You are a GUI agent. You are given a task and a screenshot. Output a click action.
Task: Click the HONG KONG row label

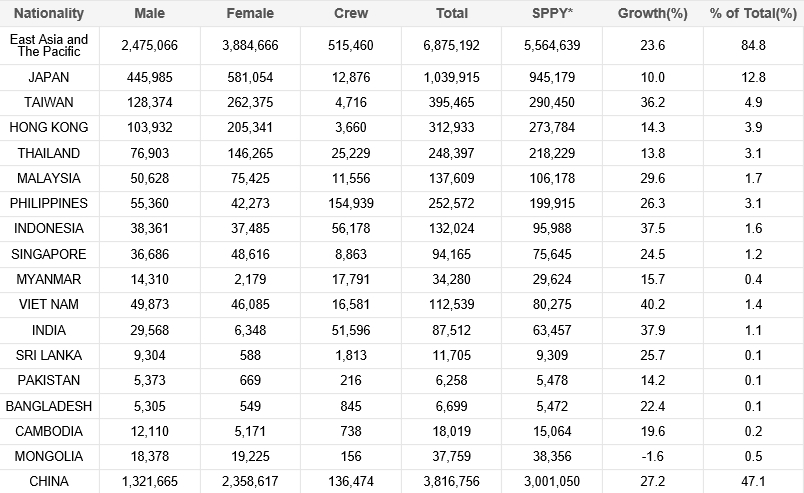coord(49,127)
